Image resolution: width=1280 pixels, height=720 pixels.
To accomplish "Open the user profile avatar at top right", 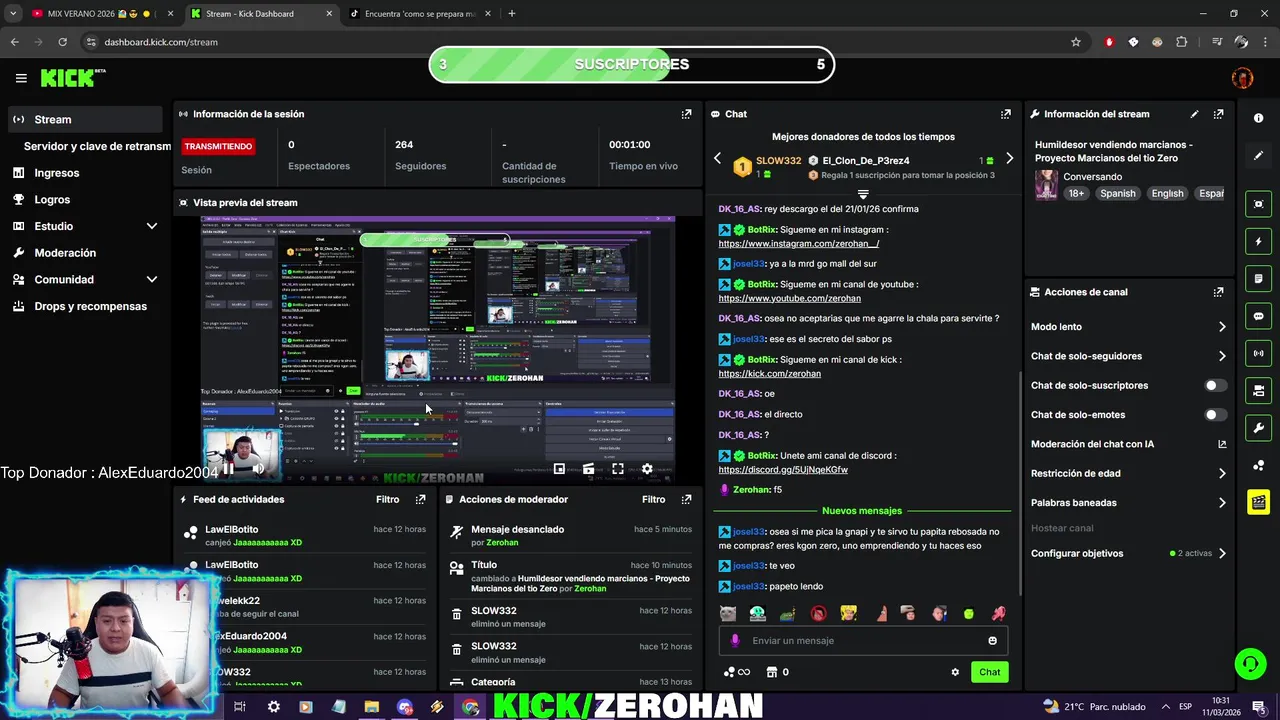I will [1242, 78].
